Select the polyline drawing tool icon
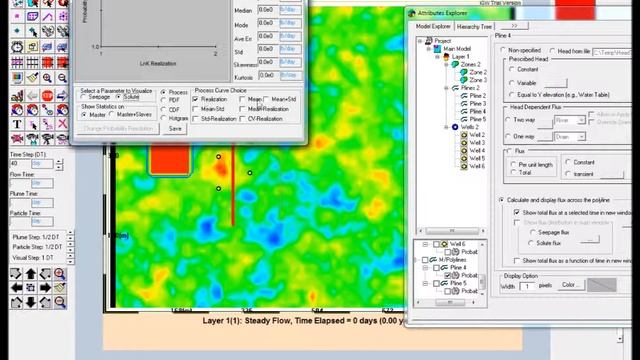This screenshot has height=360, width=640. coord(47,17)
